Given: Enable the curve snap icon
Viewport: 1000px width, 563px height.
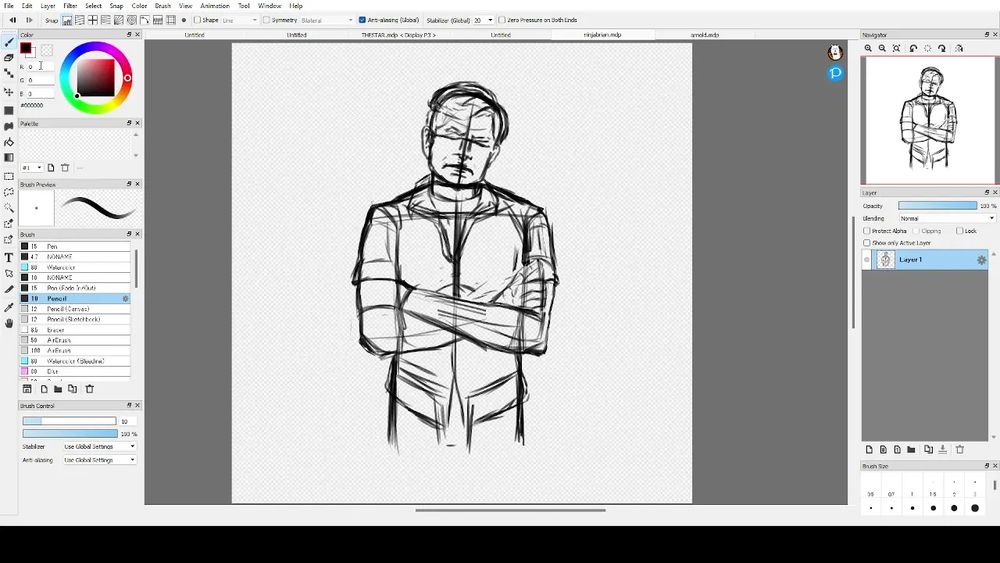Looking at the screenshot, I should [145, 20].
